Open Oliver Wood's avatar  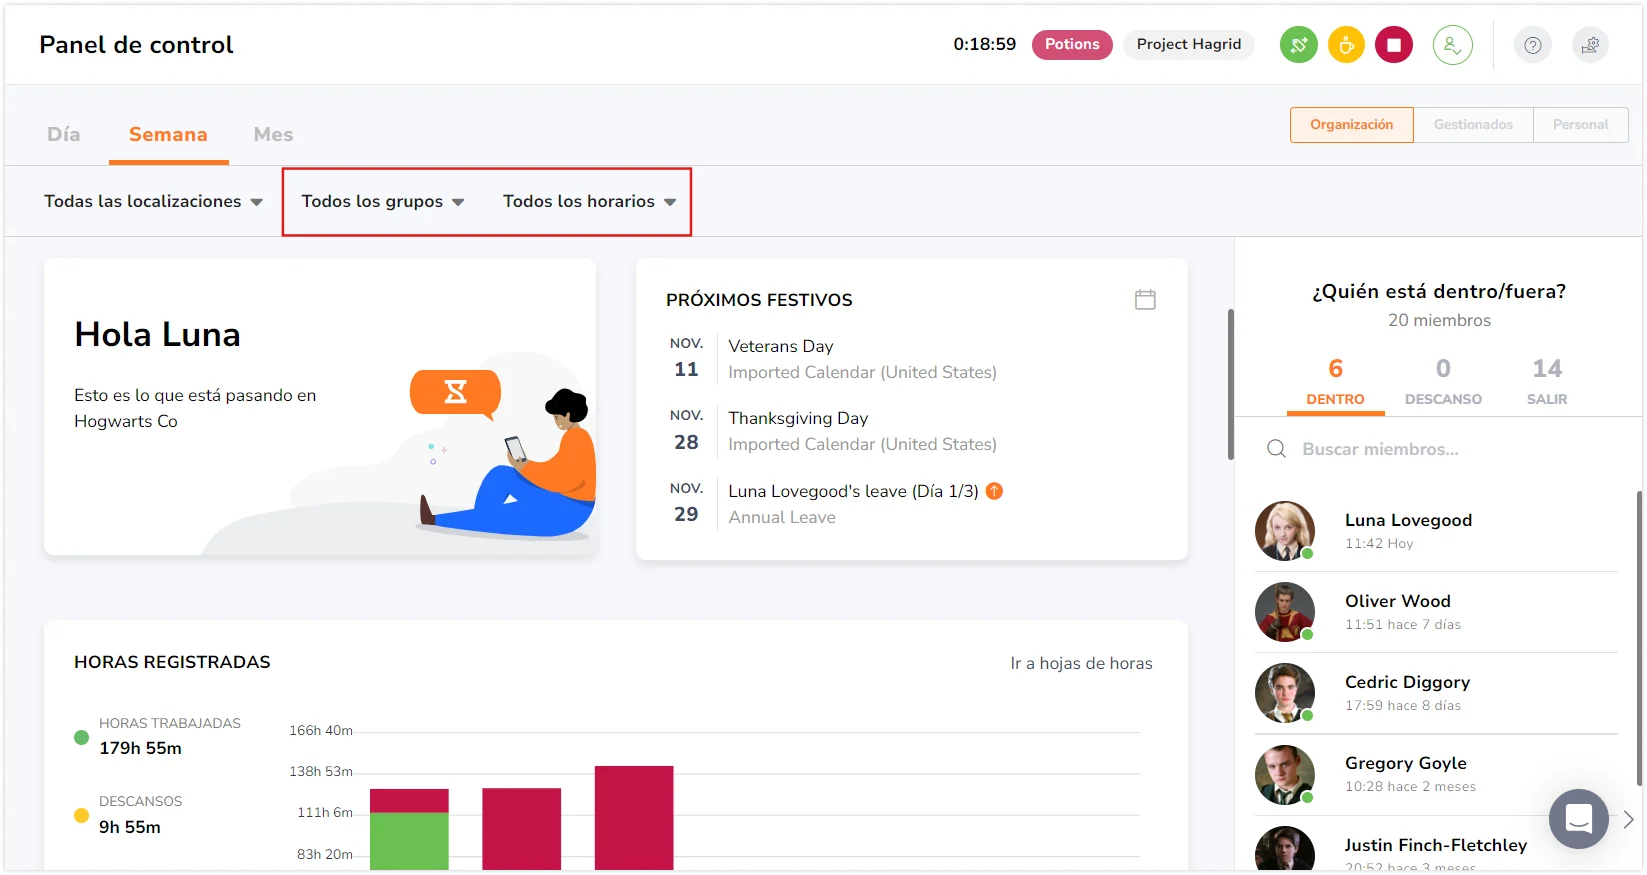[1285, 612]
